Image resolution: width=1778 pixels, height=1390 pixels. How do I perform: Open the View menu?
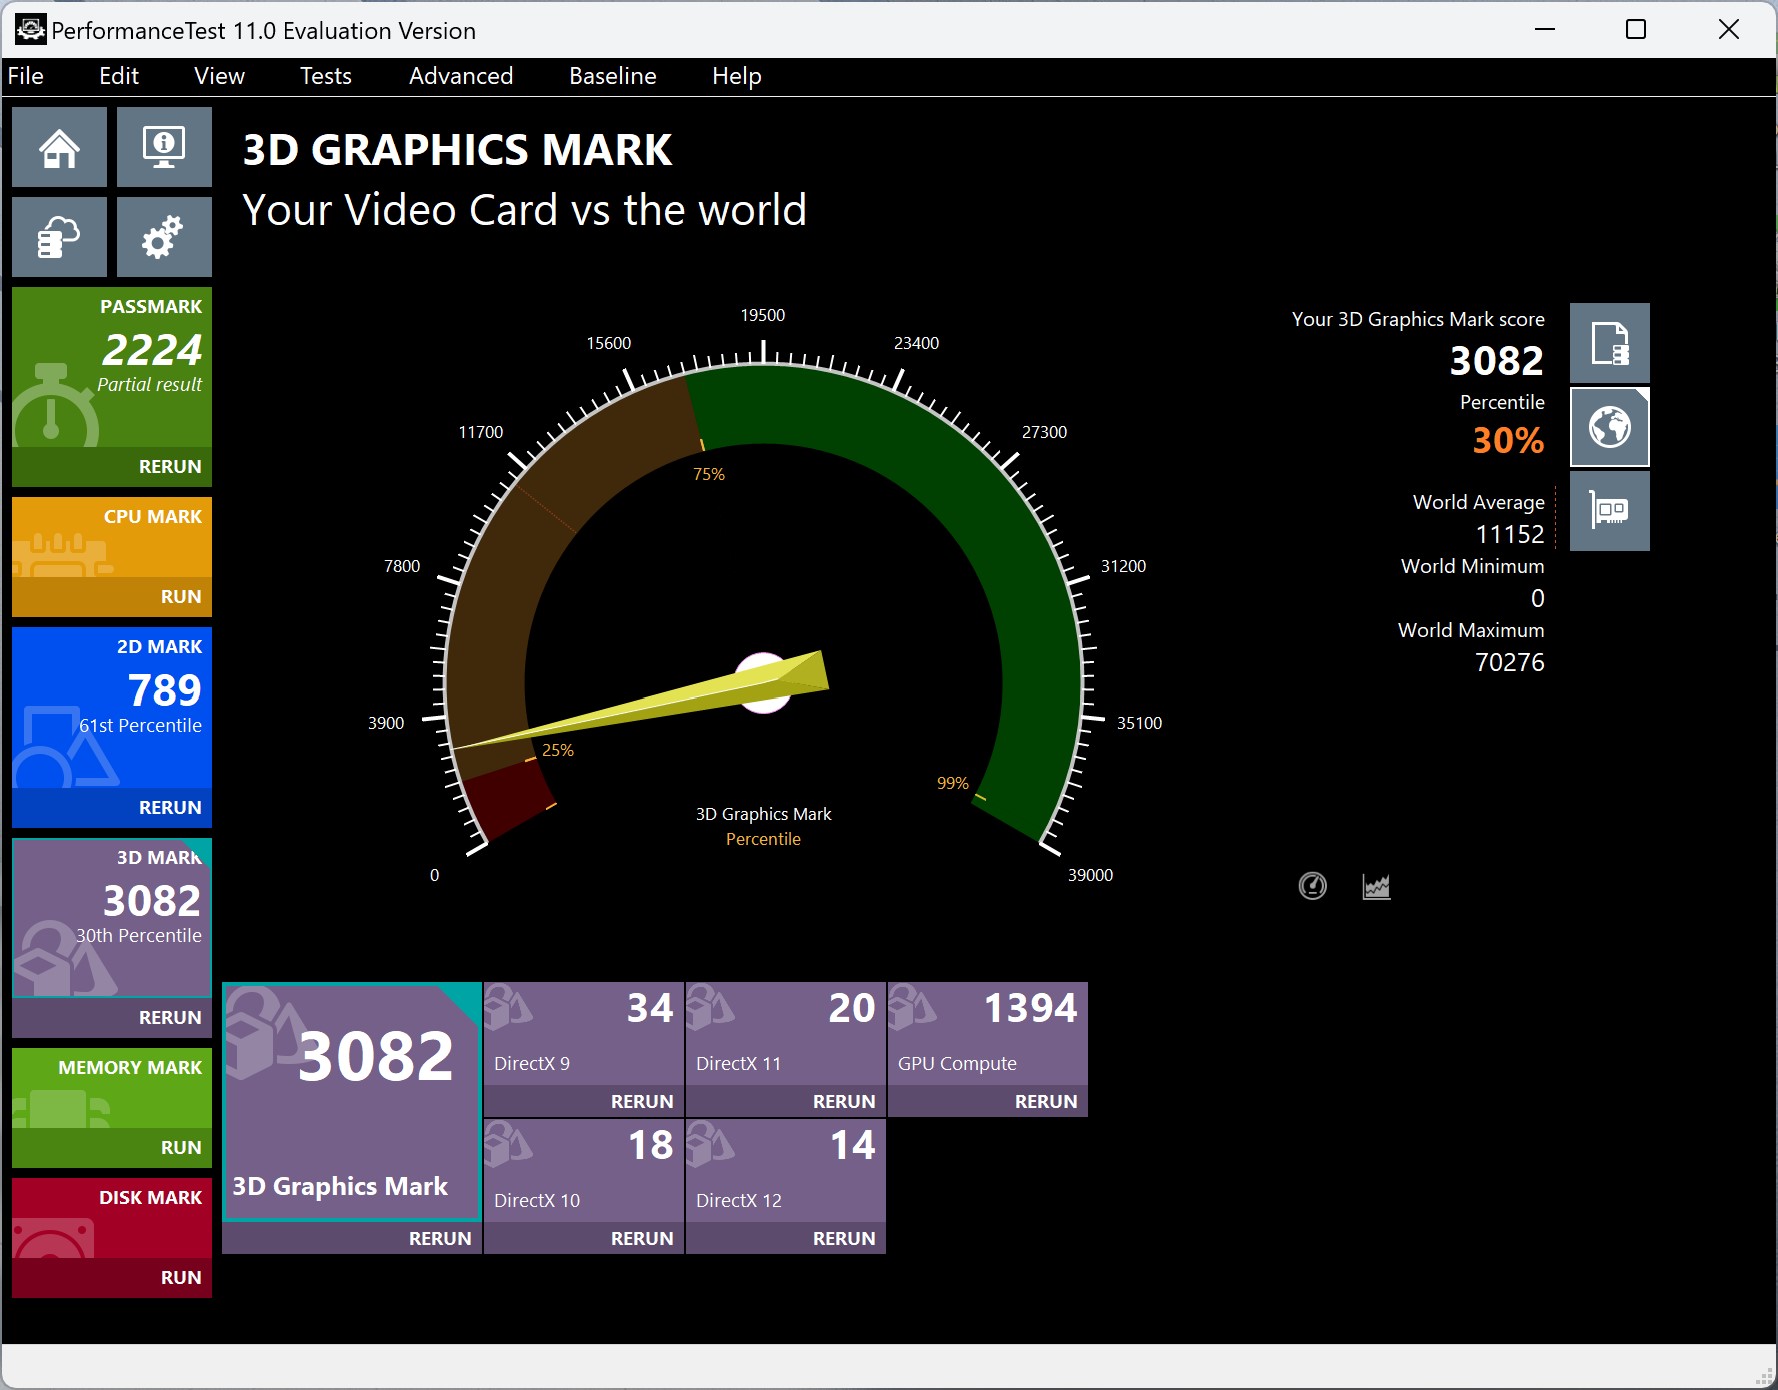219,76
